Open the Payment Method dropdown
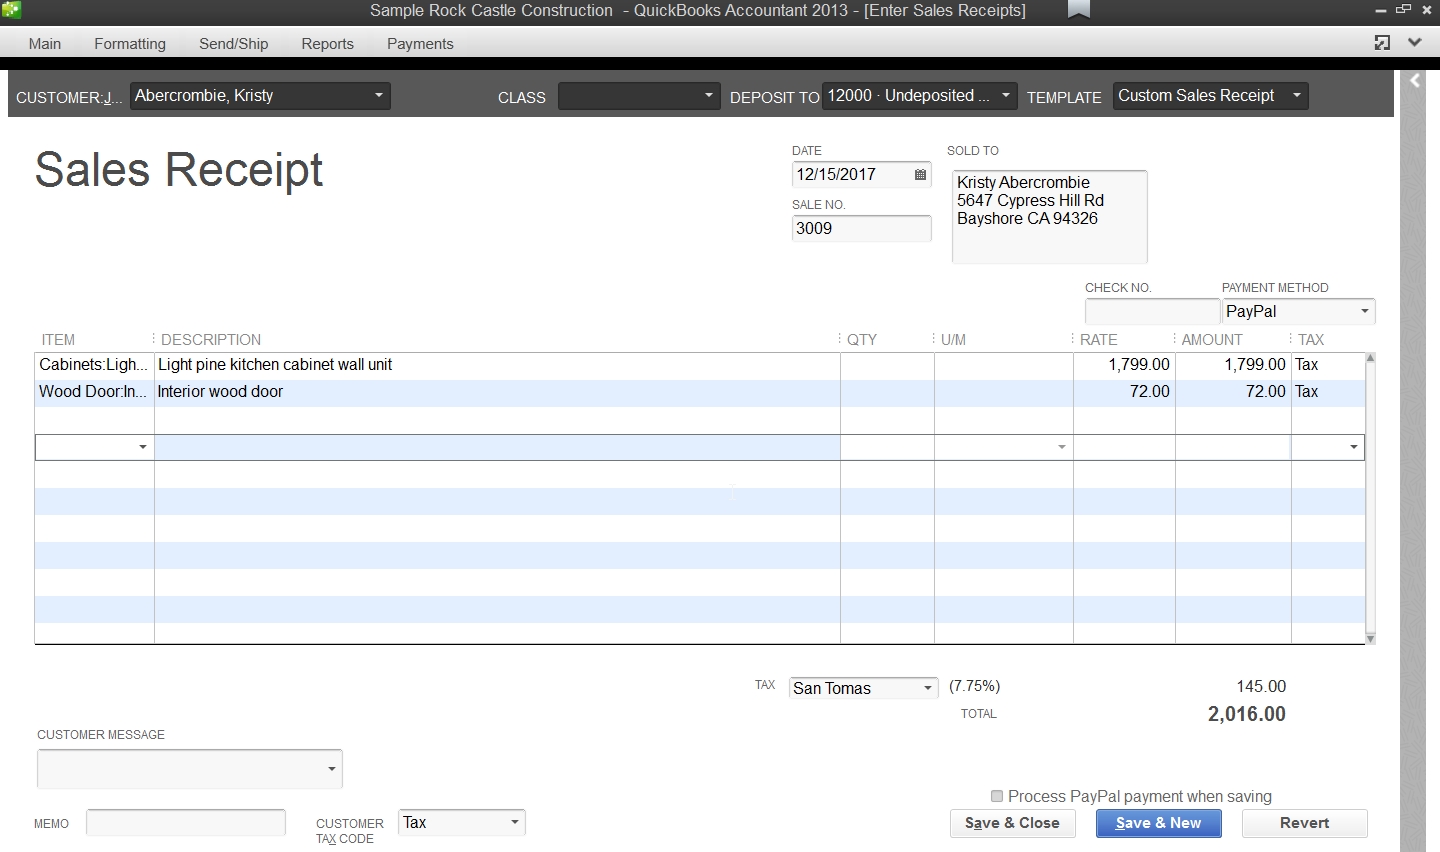The width and height of the screenshot is (1440, 852). click(x=1364, y=312)
